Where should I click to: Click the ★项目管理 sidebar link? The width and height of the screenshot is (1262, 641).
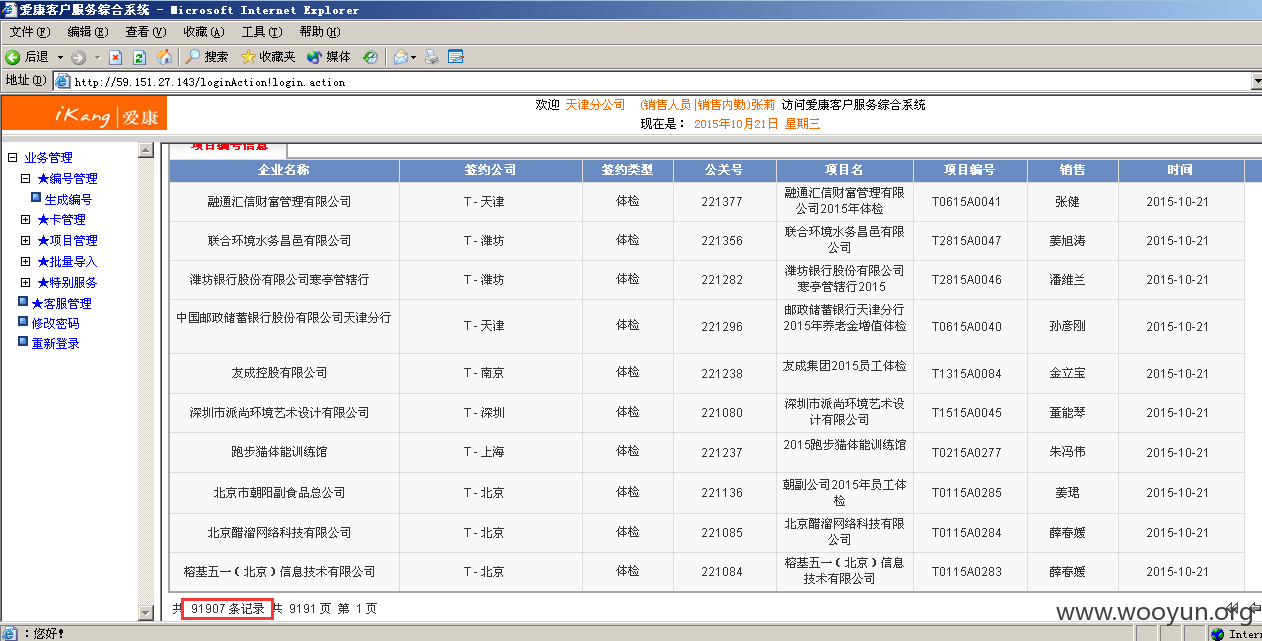click(67, 241)
